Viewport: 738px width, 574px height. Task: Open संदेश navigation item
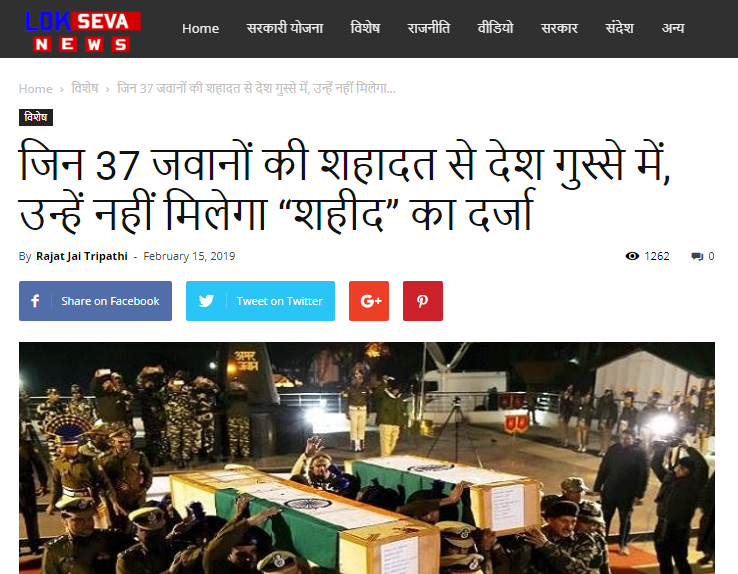(x=619, y=28)
